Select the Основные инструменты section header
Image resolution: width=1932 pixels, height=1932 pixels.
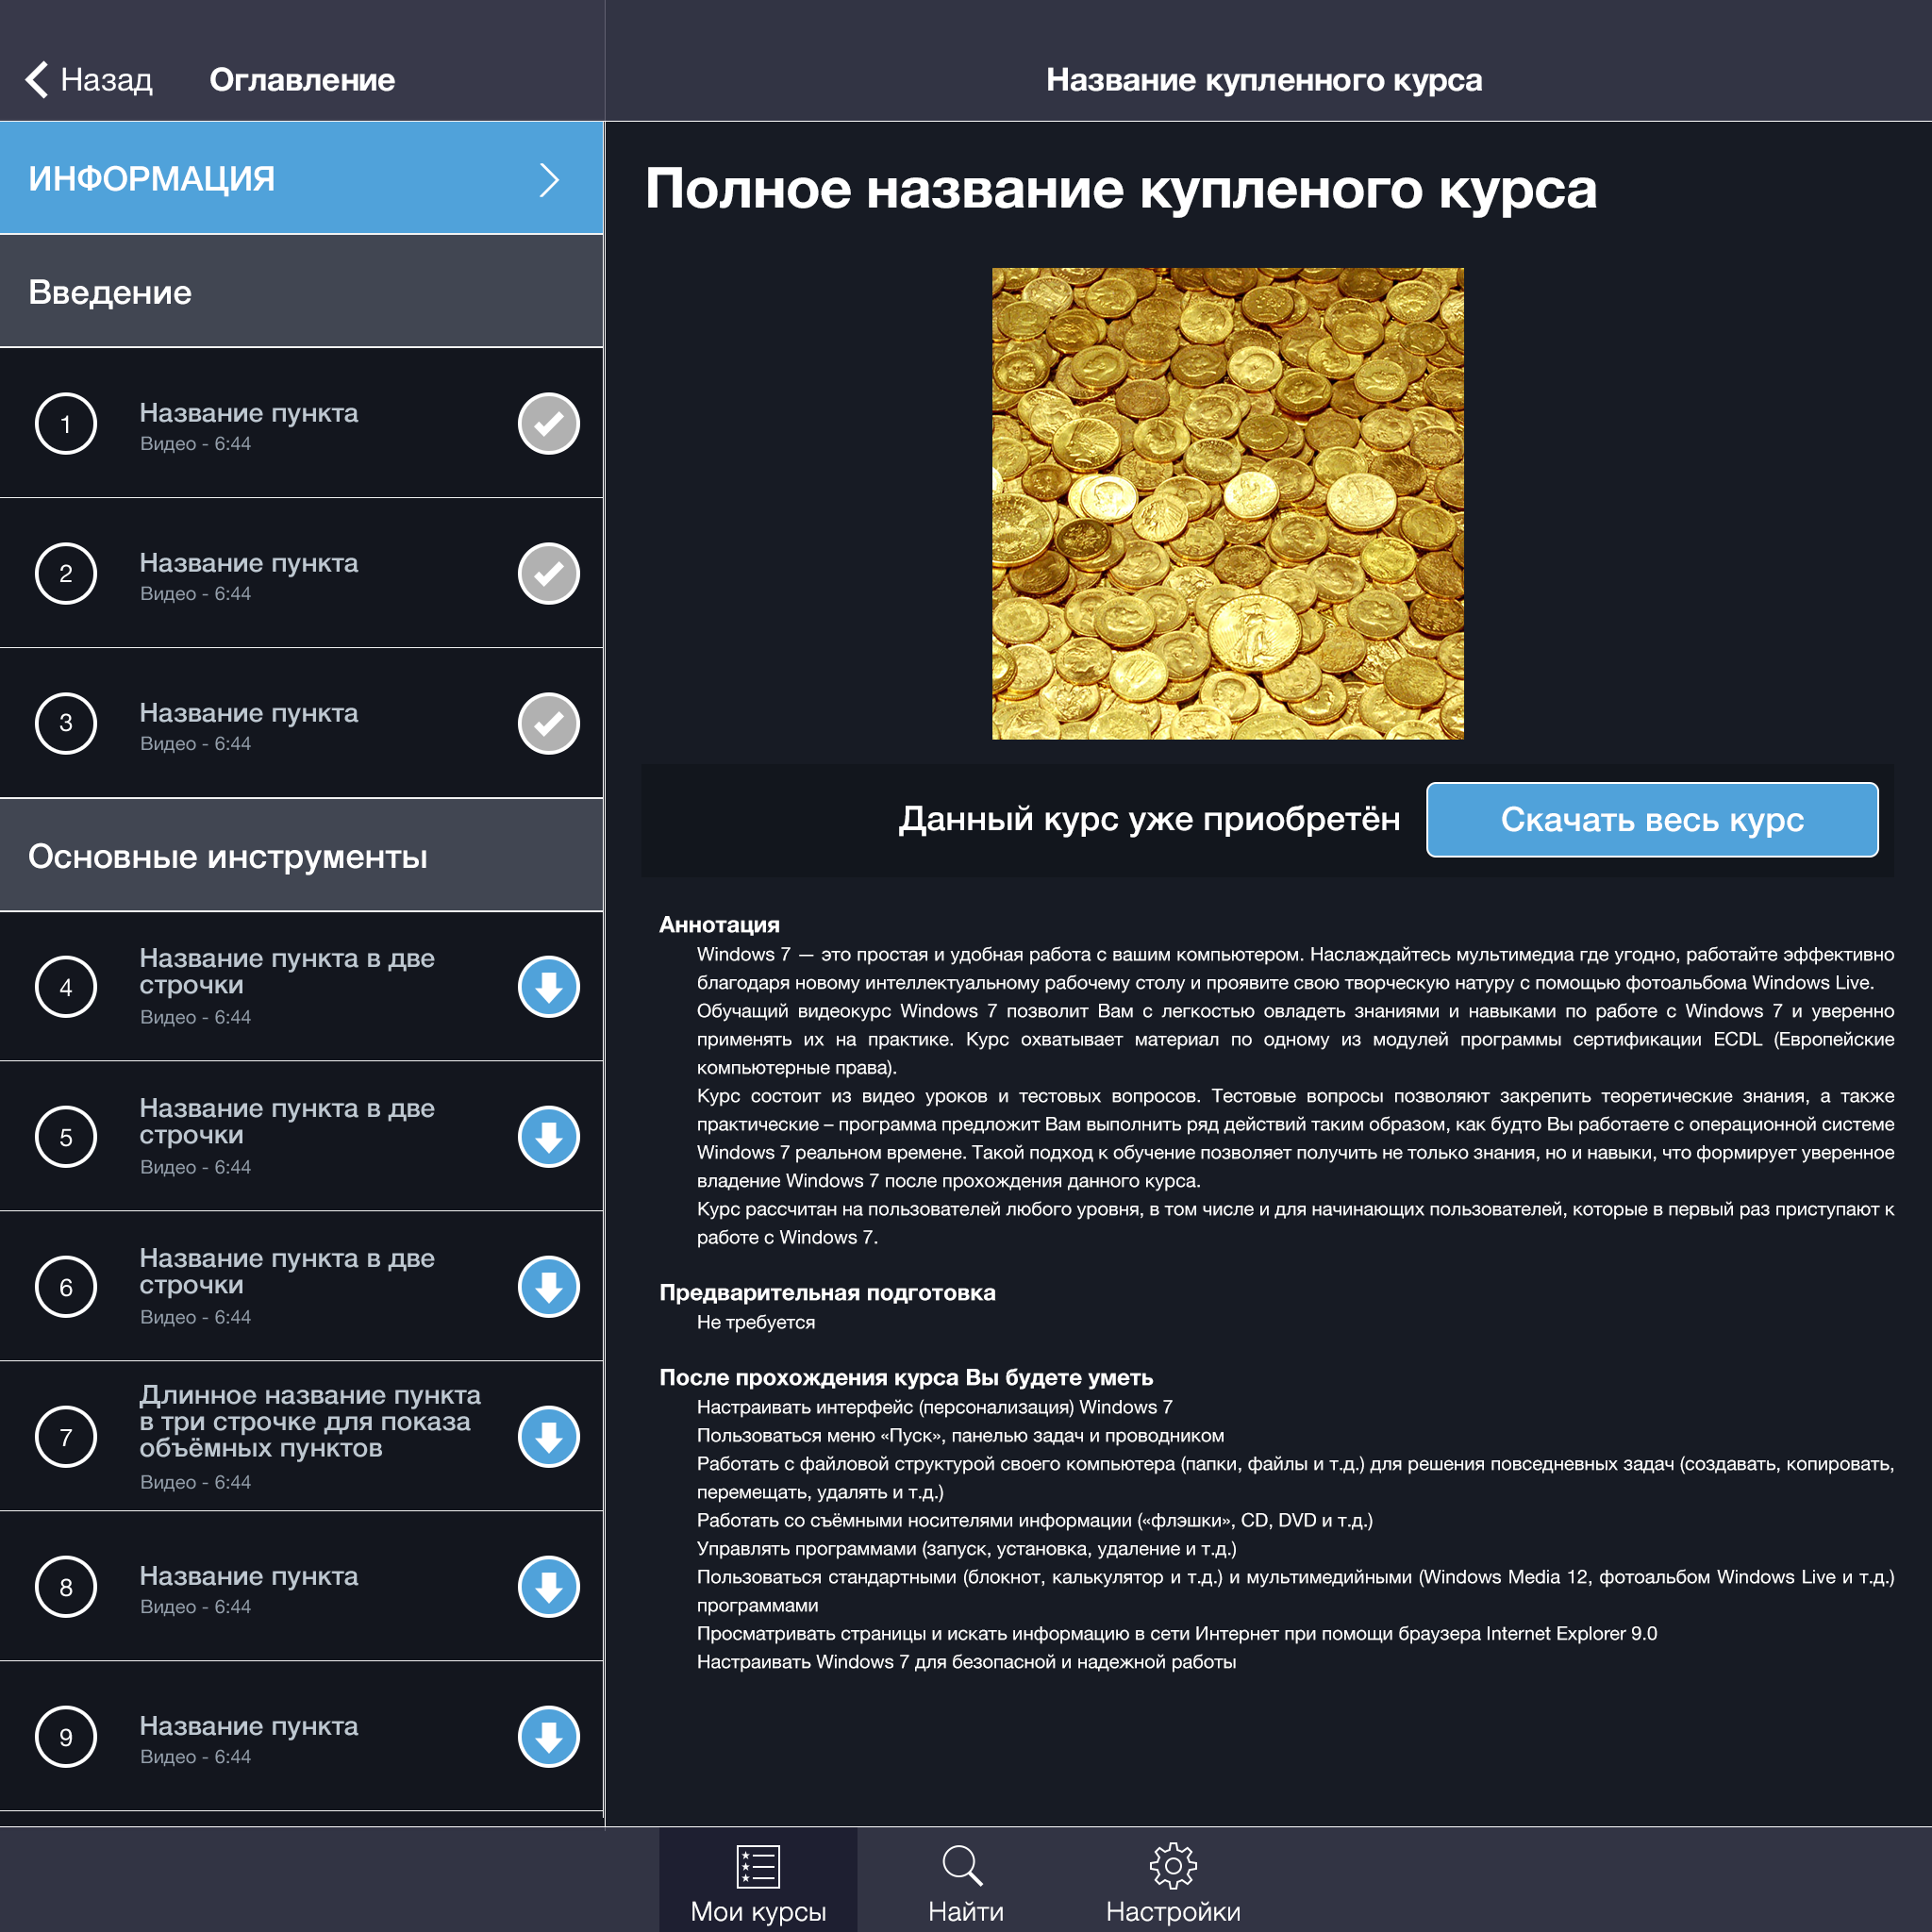(302, 856)
